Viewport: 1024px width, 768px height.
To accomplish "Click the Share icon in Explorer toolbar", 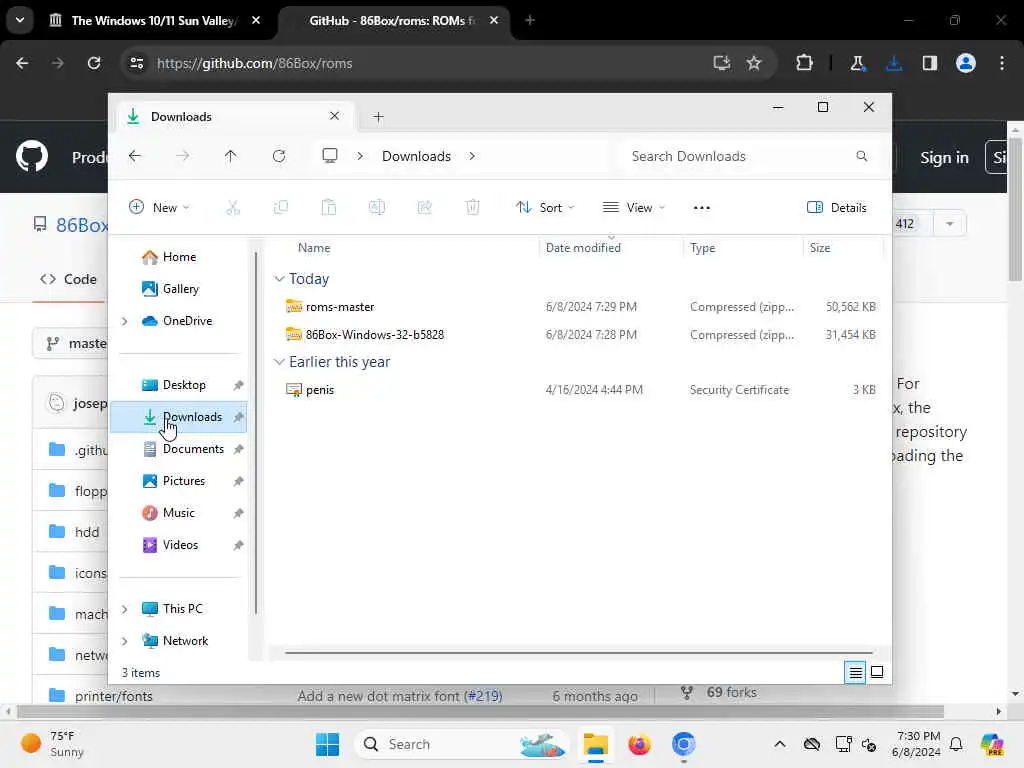I will (424, 208).
